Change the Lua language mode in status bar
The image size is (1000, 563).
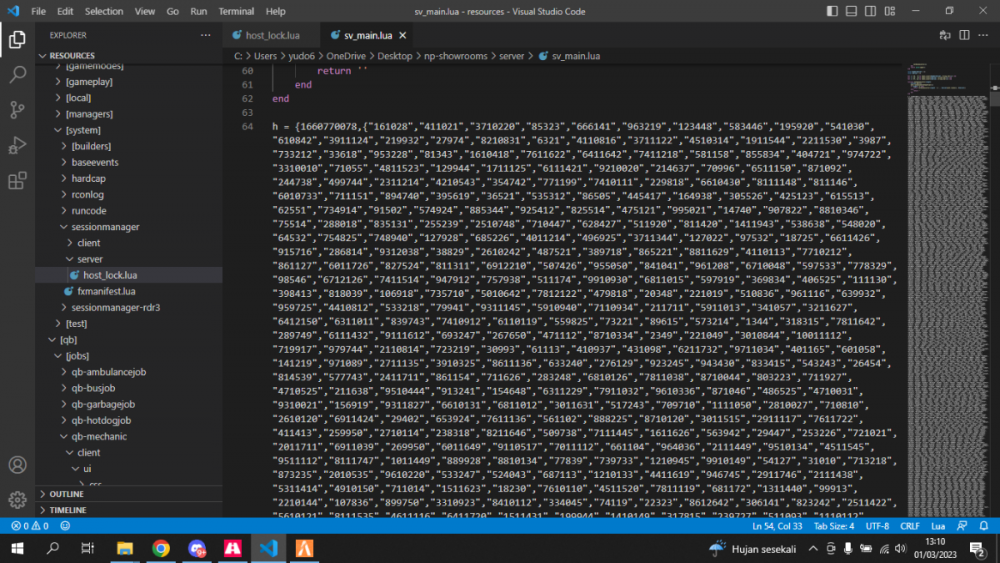938,525
